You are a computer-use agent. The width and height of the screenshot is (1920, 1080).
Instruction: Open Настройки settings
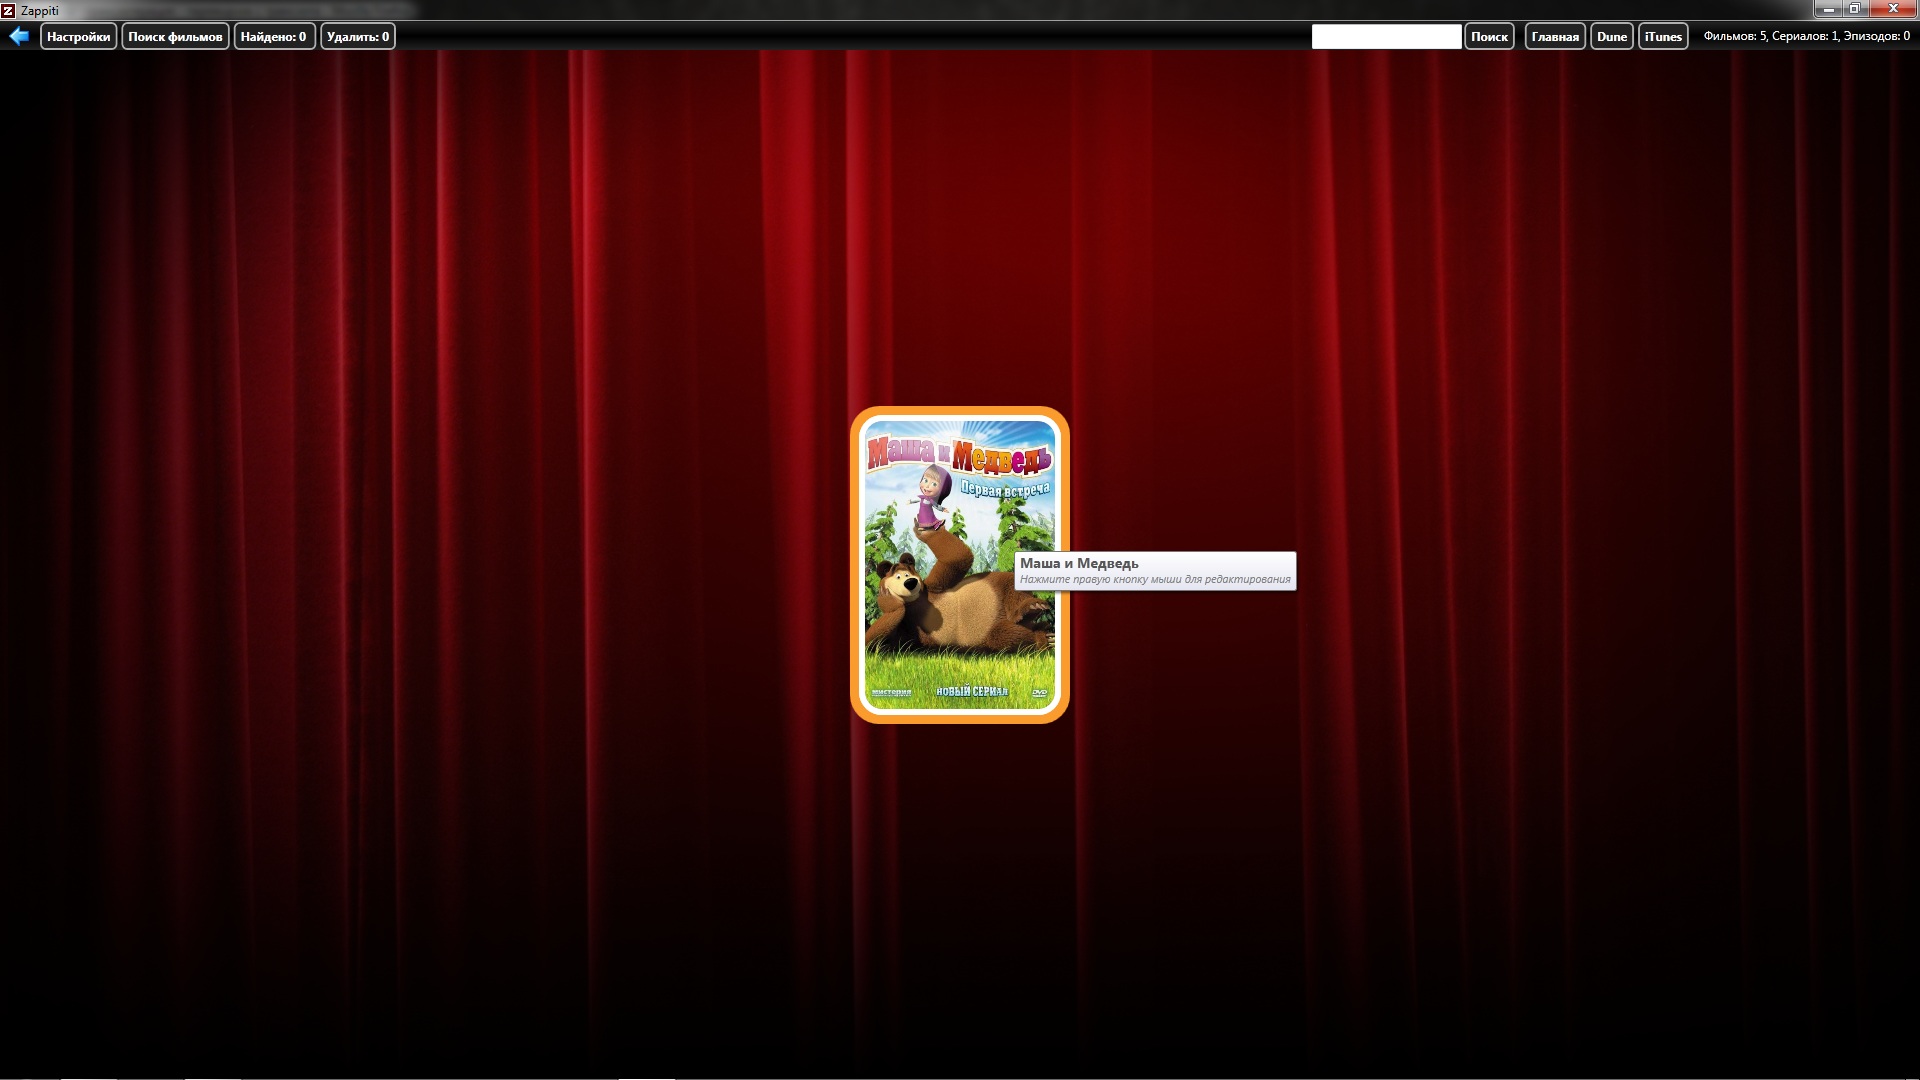(78, 37)
